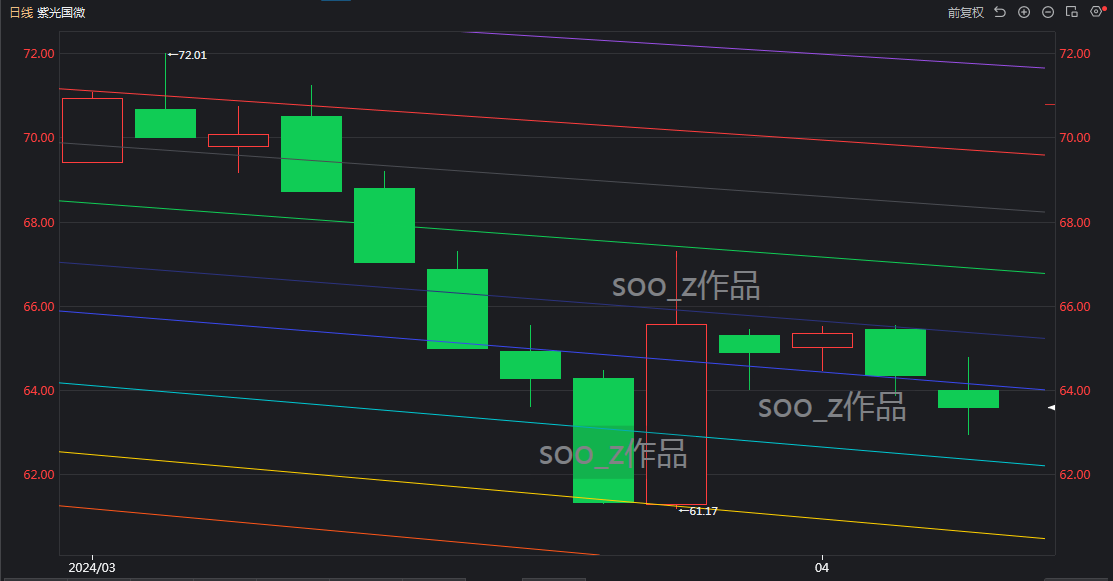Click 66.00 on the right price axis
The height and width of the screenshot is (581, 1113).
(1075, 306)
